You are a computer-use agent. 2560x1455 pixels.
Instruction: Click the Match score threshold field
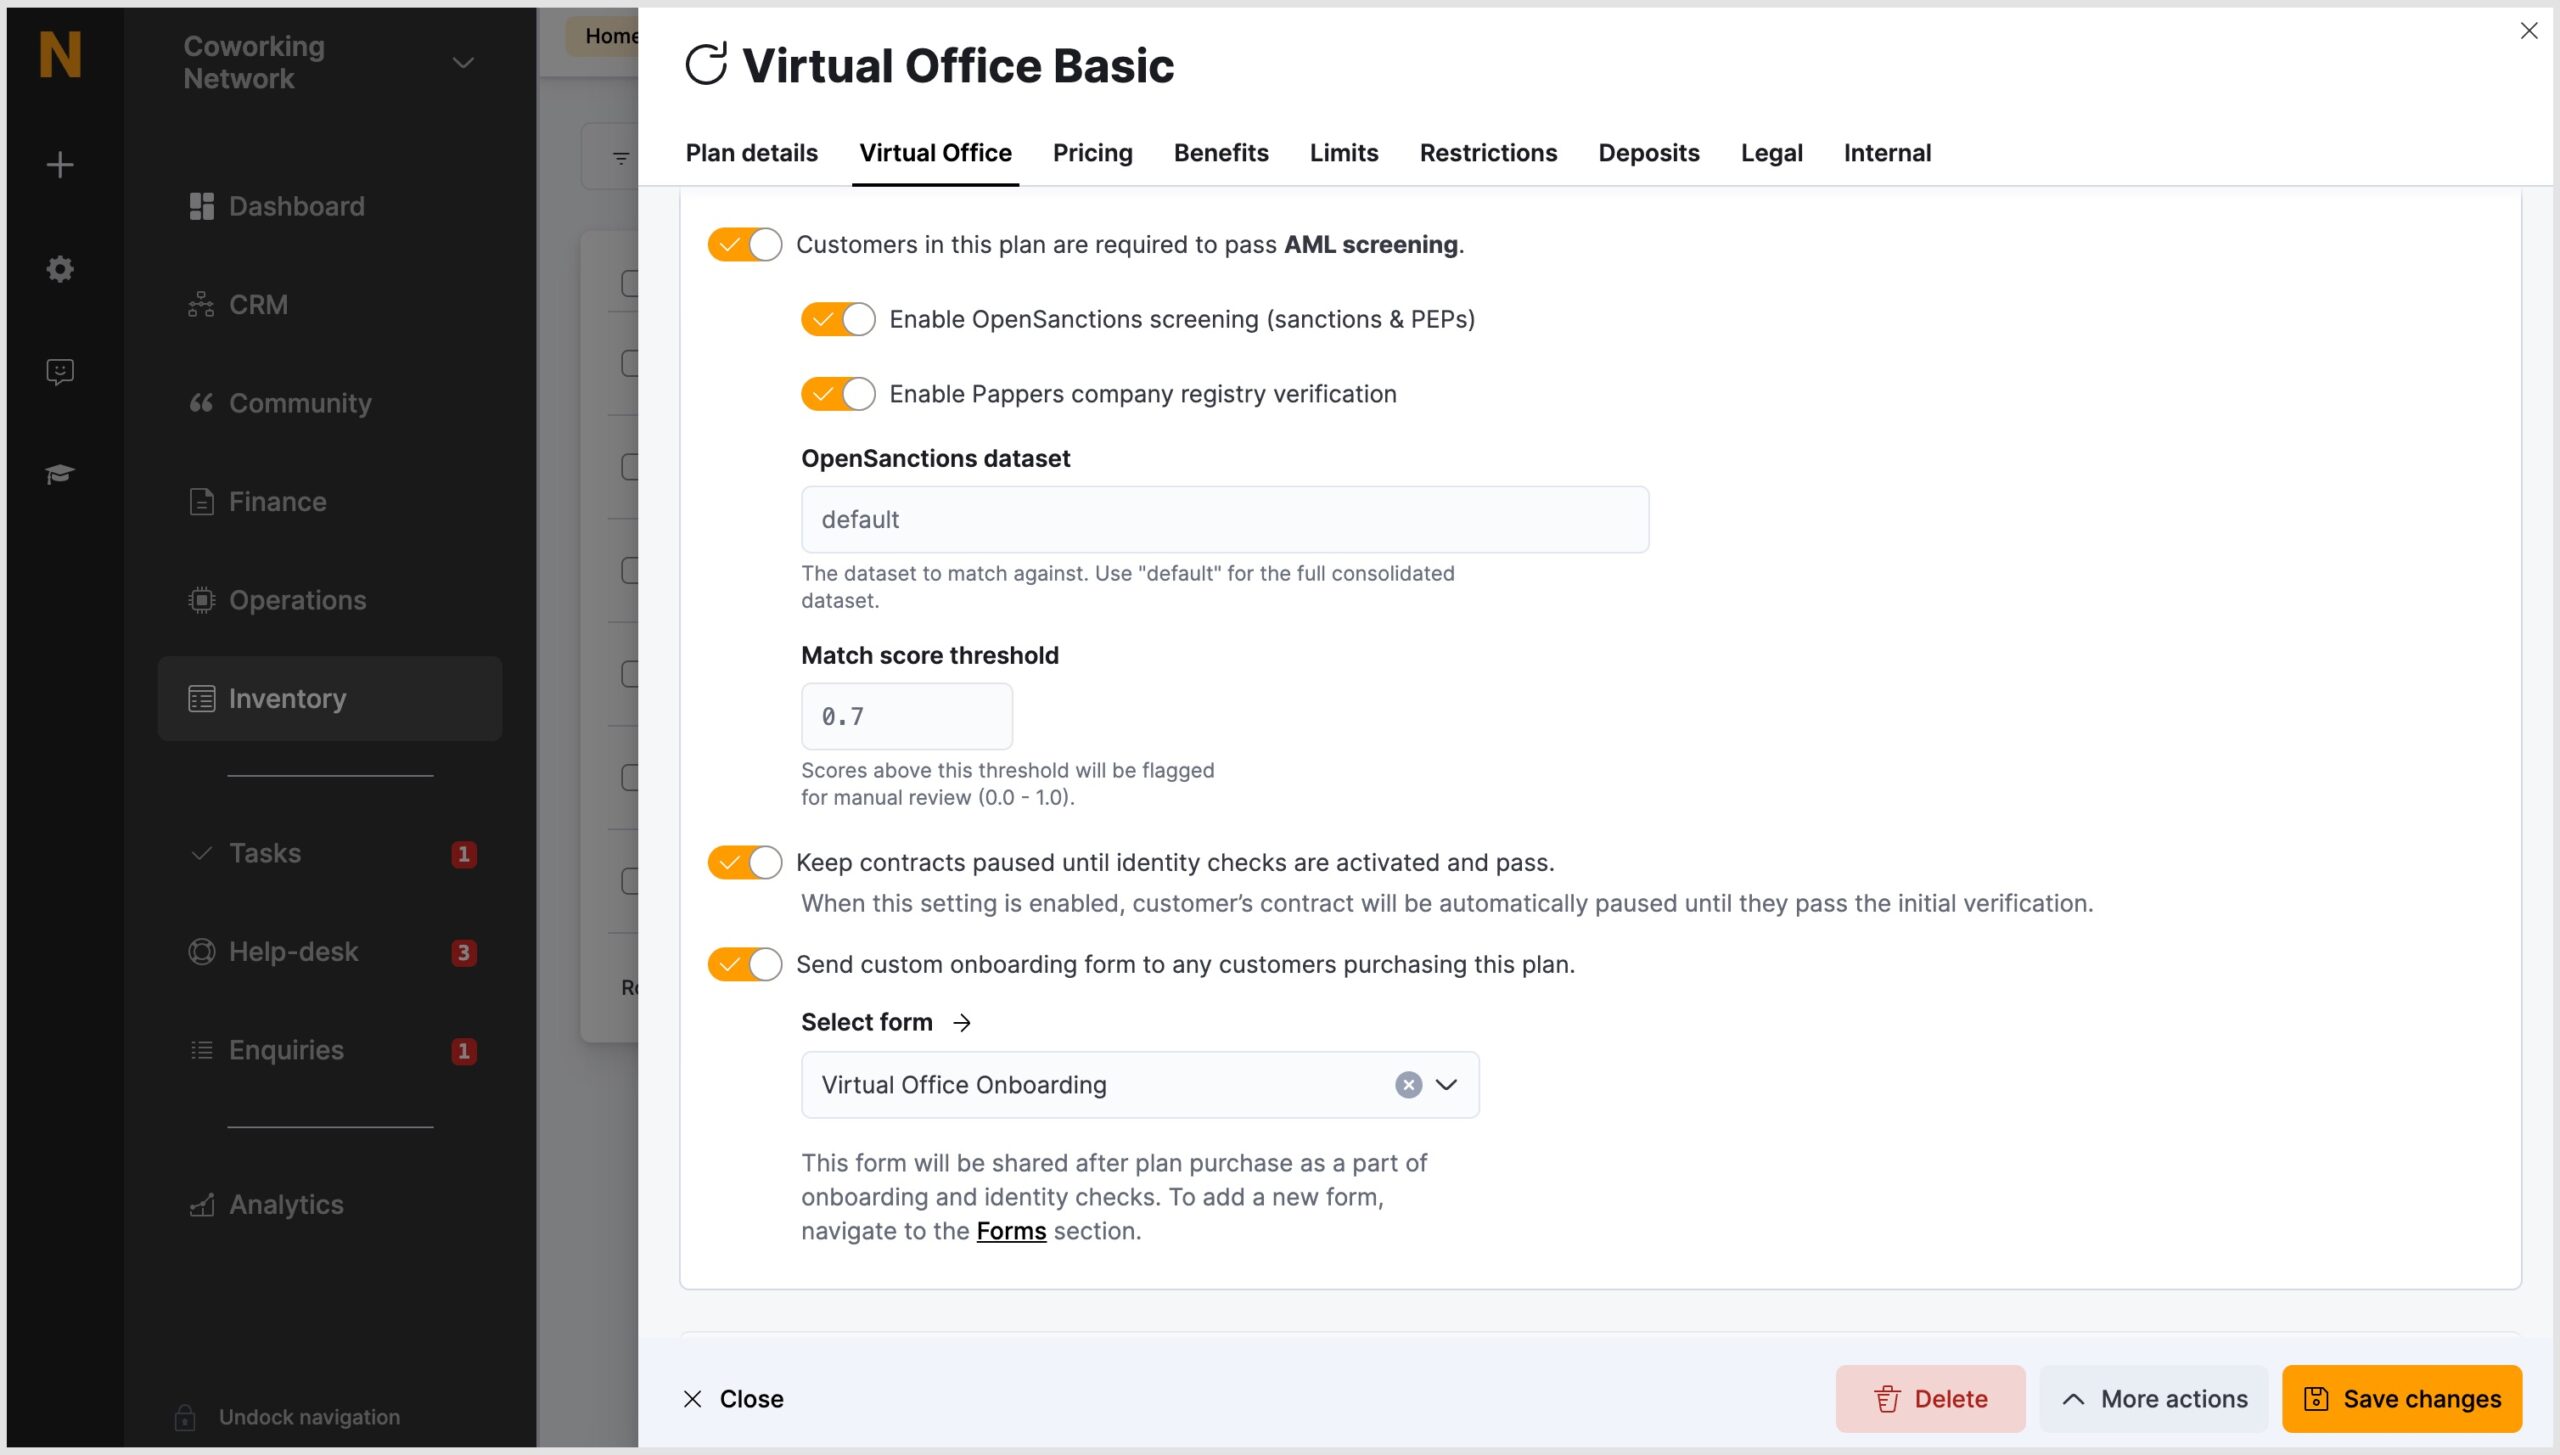[x=907, y=716]
